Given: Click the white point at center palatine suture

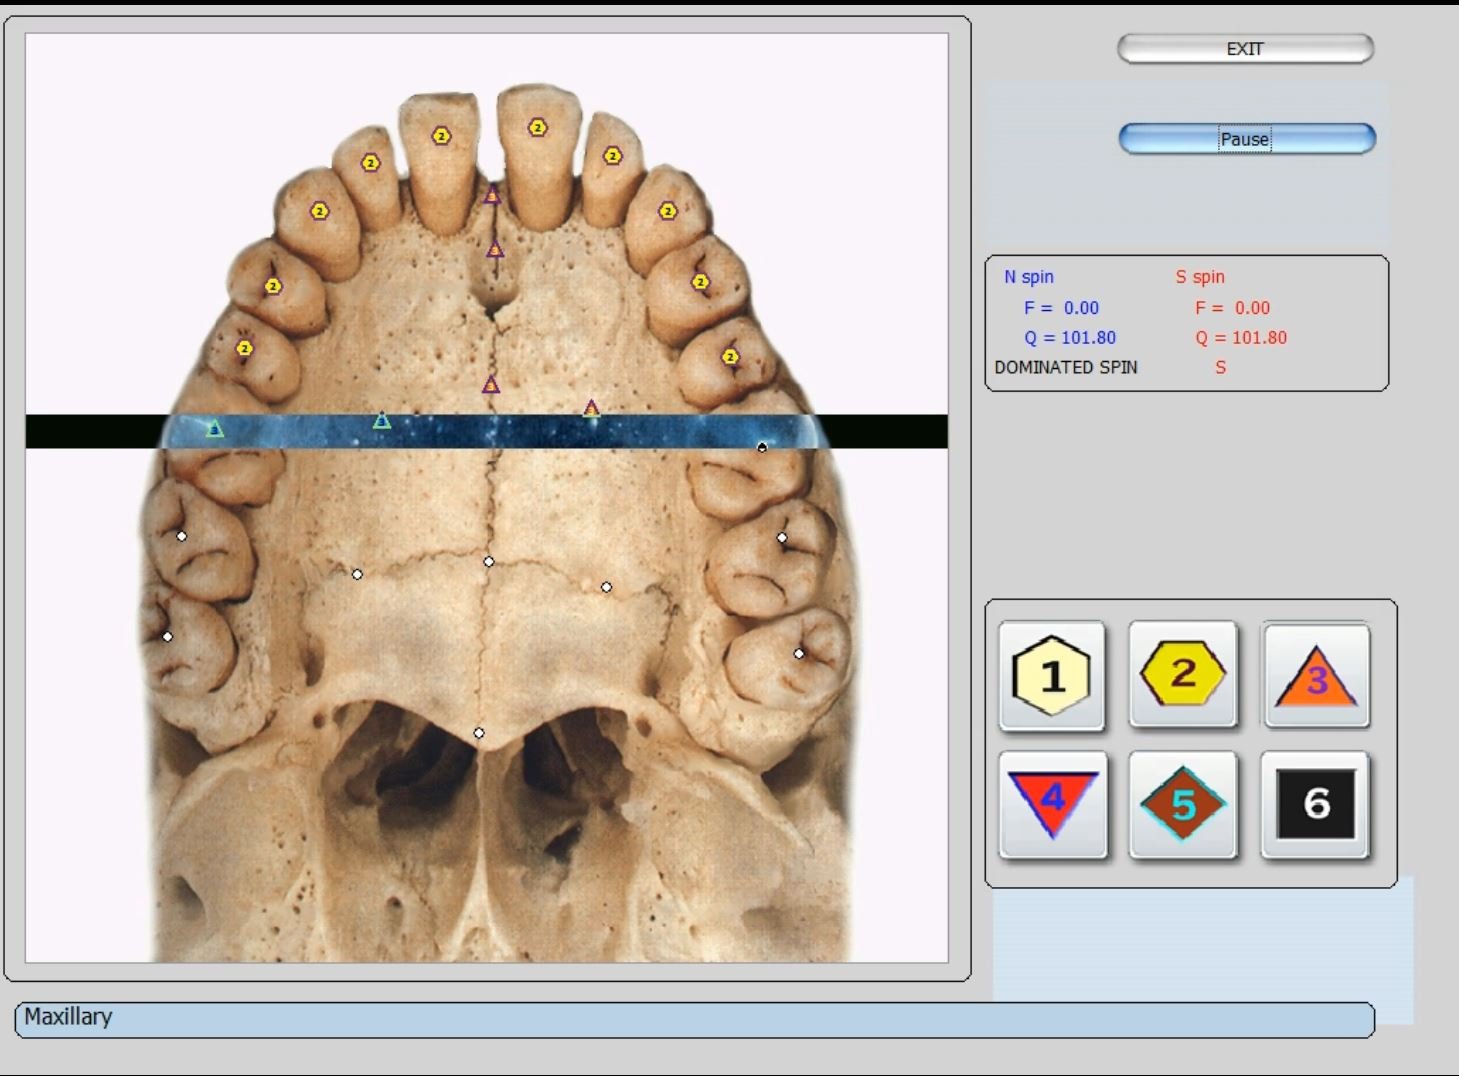Looking at the screenshot, I should point(489,562).
